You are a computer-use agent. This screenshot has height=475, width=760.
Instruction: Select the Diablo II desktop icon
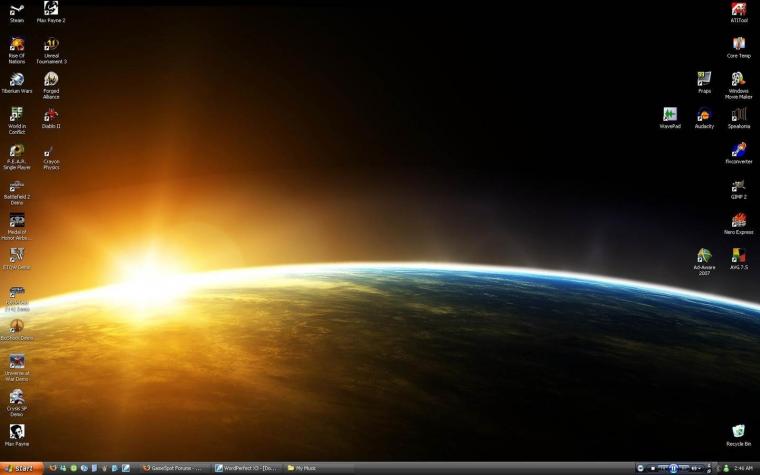click(51, 118)
